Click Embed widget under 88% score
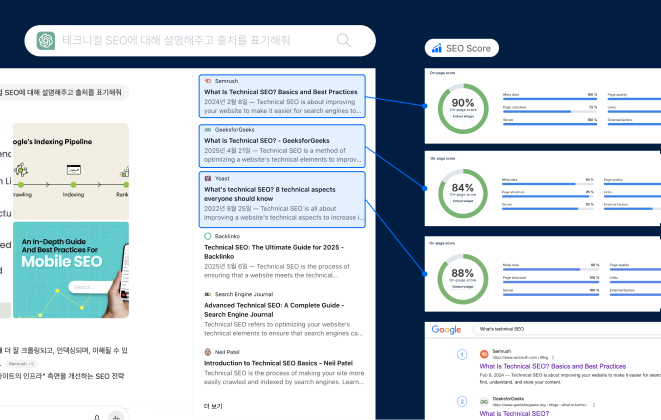 pos(462,287)
